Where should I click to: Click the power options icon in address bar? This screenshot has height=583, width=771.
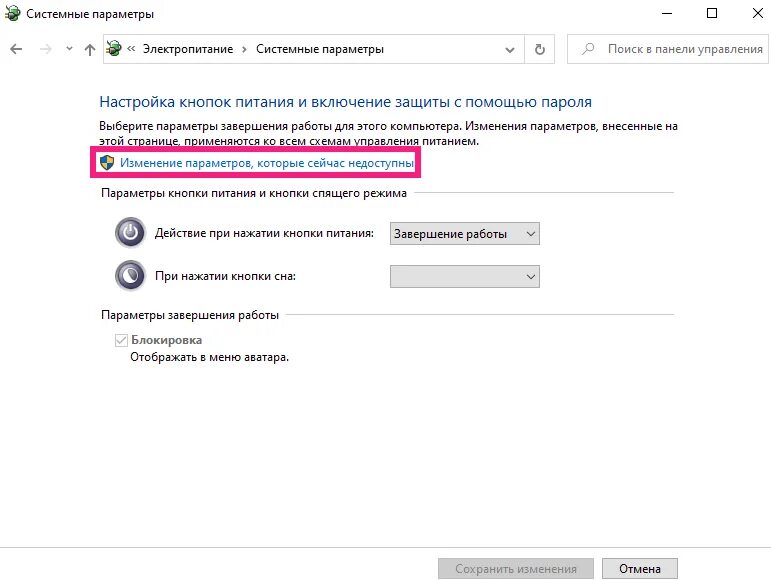114,49
